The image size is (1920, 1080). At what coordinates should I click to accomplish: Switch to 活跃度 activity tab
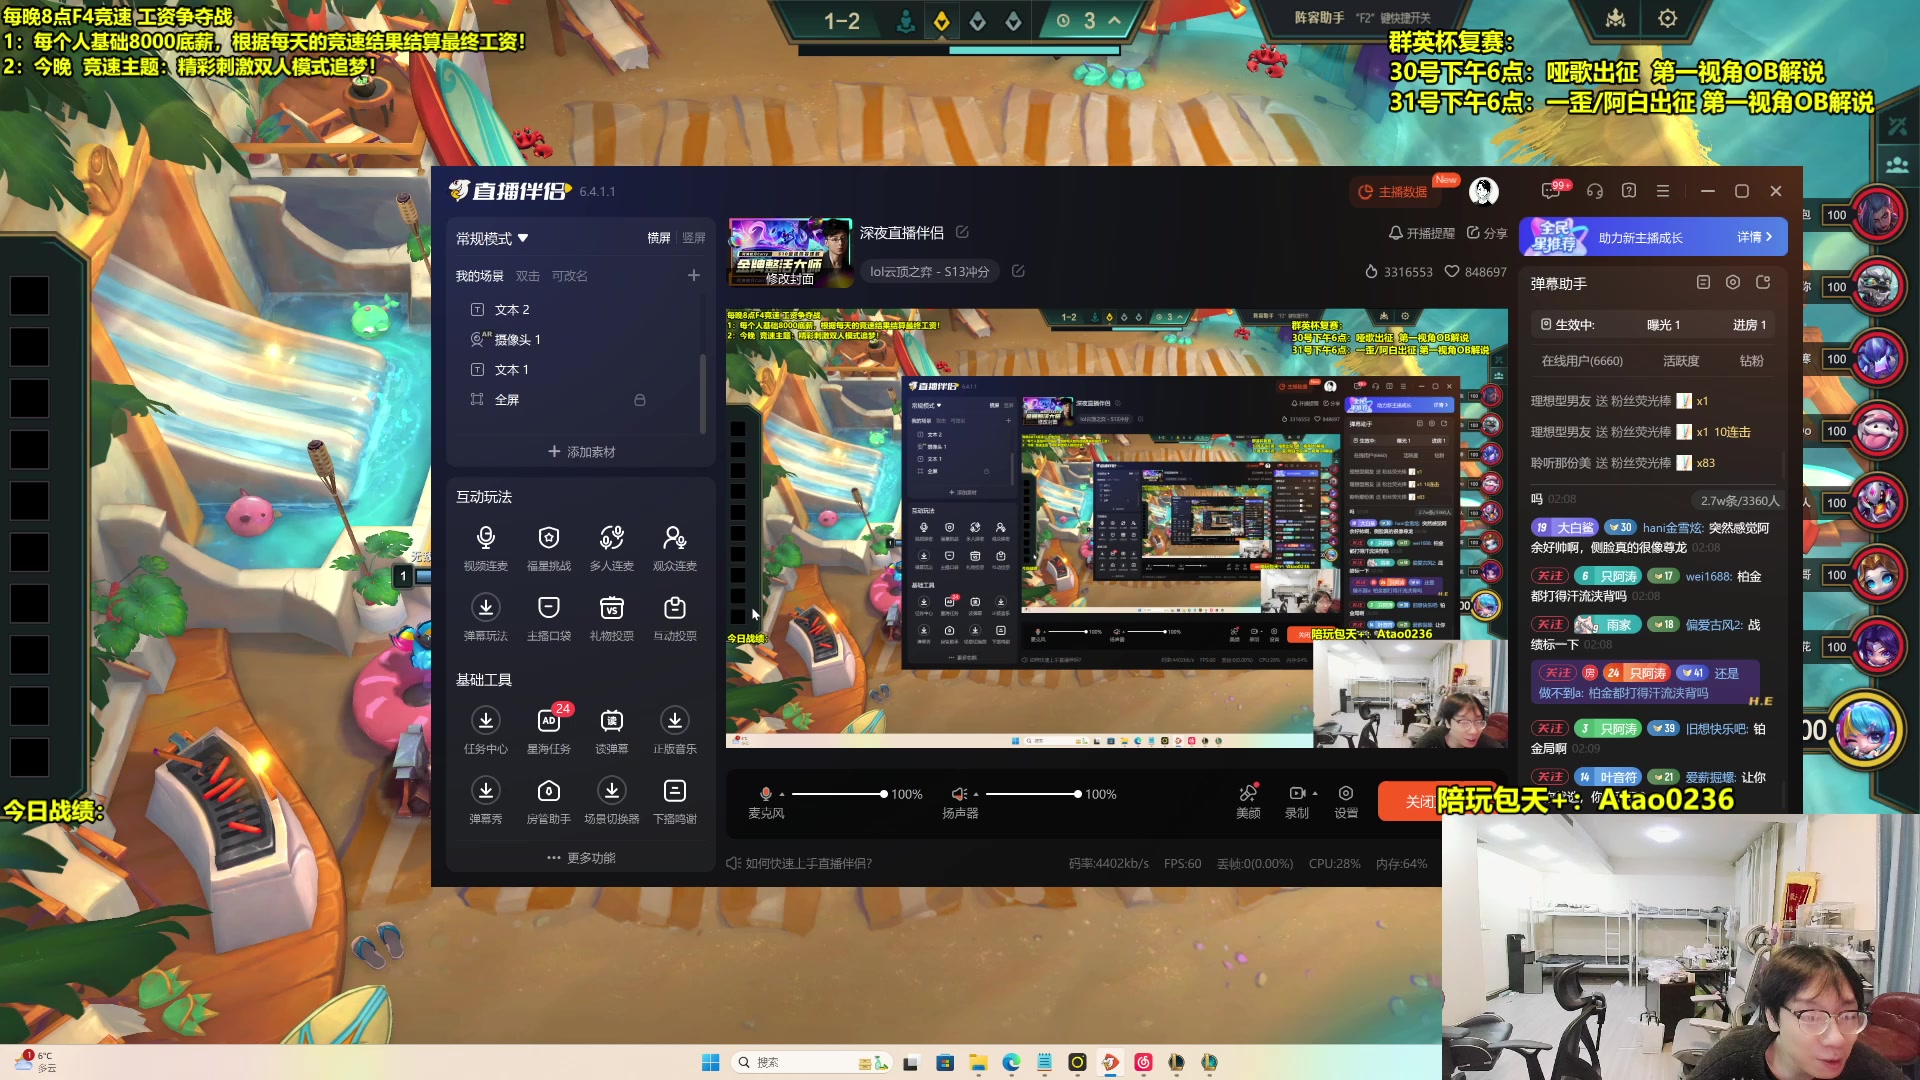[x=1681, y=361]
